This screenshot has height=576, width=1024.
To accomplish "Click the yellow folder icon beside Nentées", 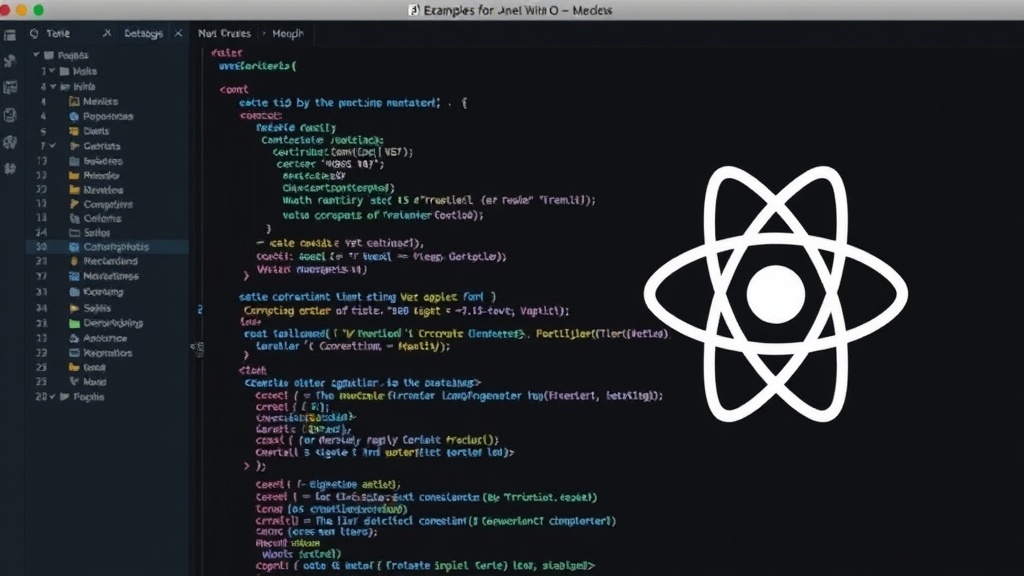I will click(x=74, y=190).
